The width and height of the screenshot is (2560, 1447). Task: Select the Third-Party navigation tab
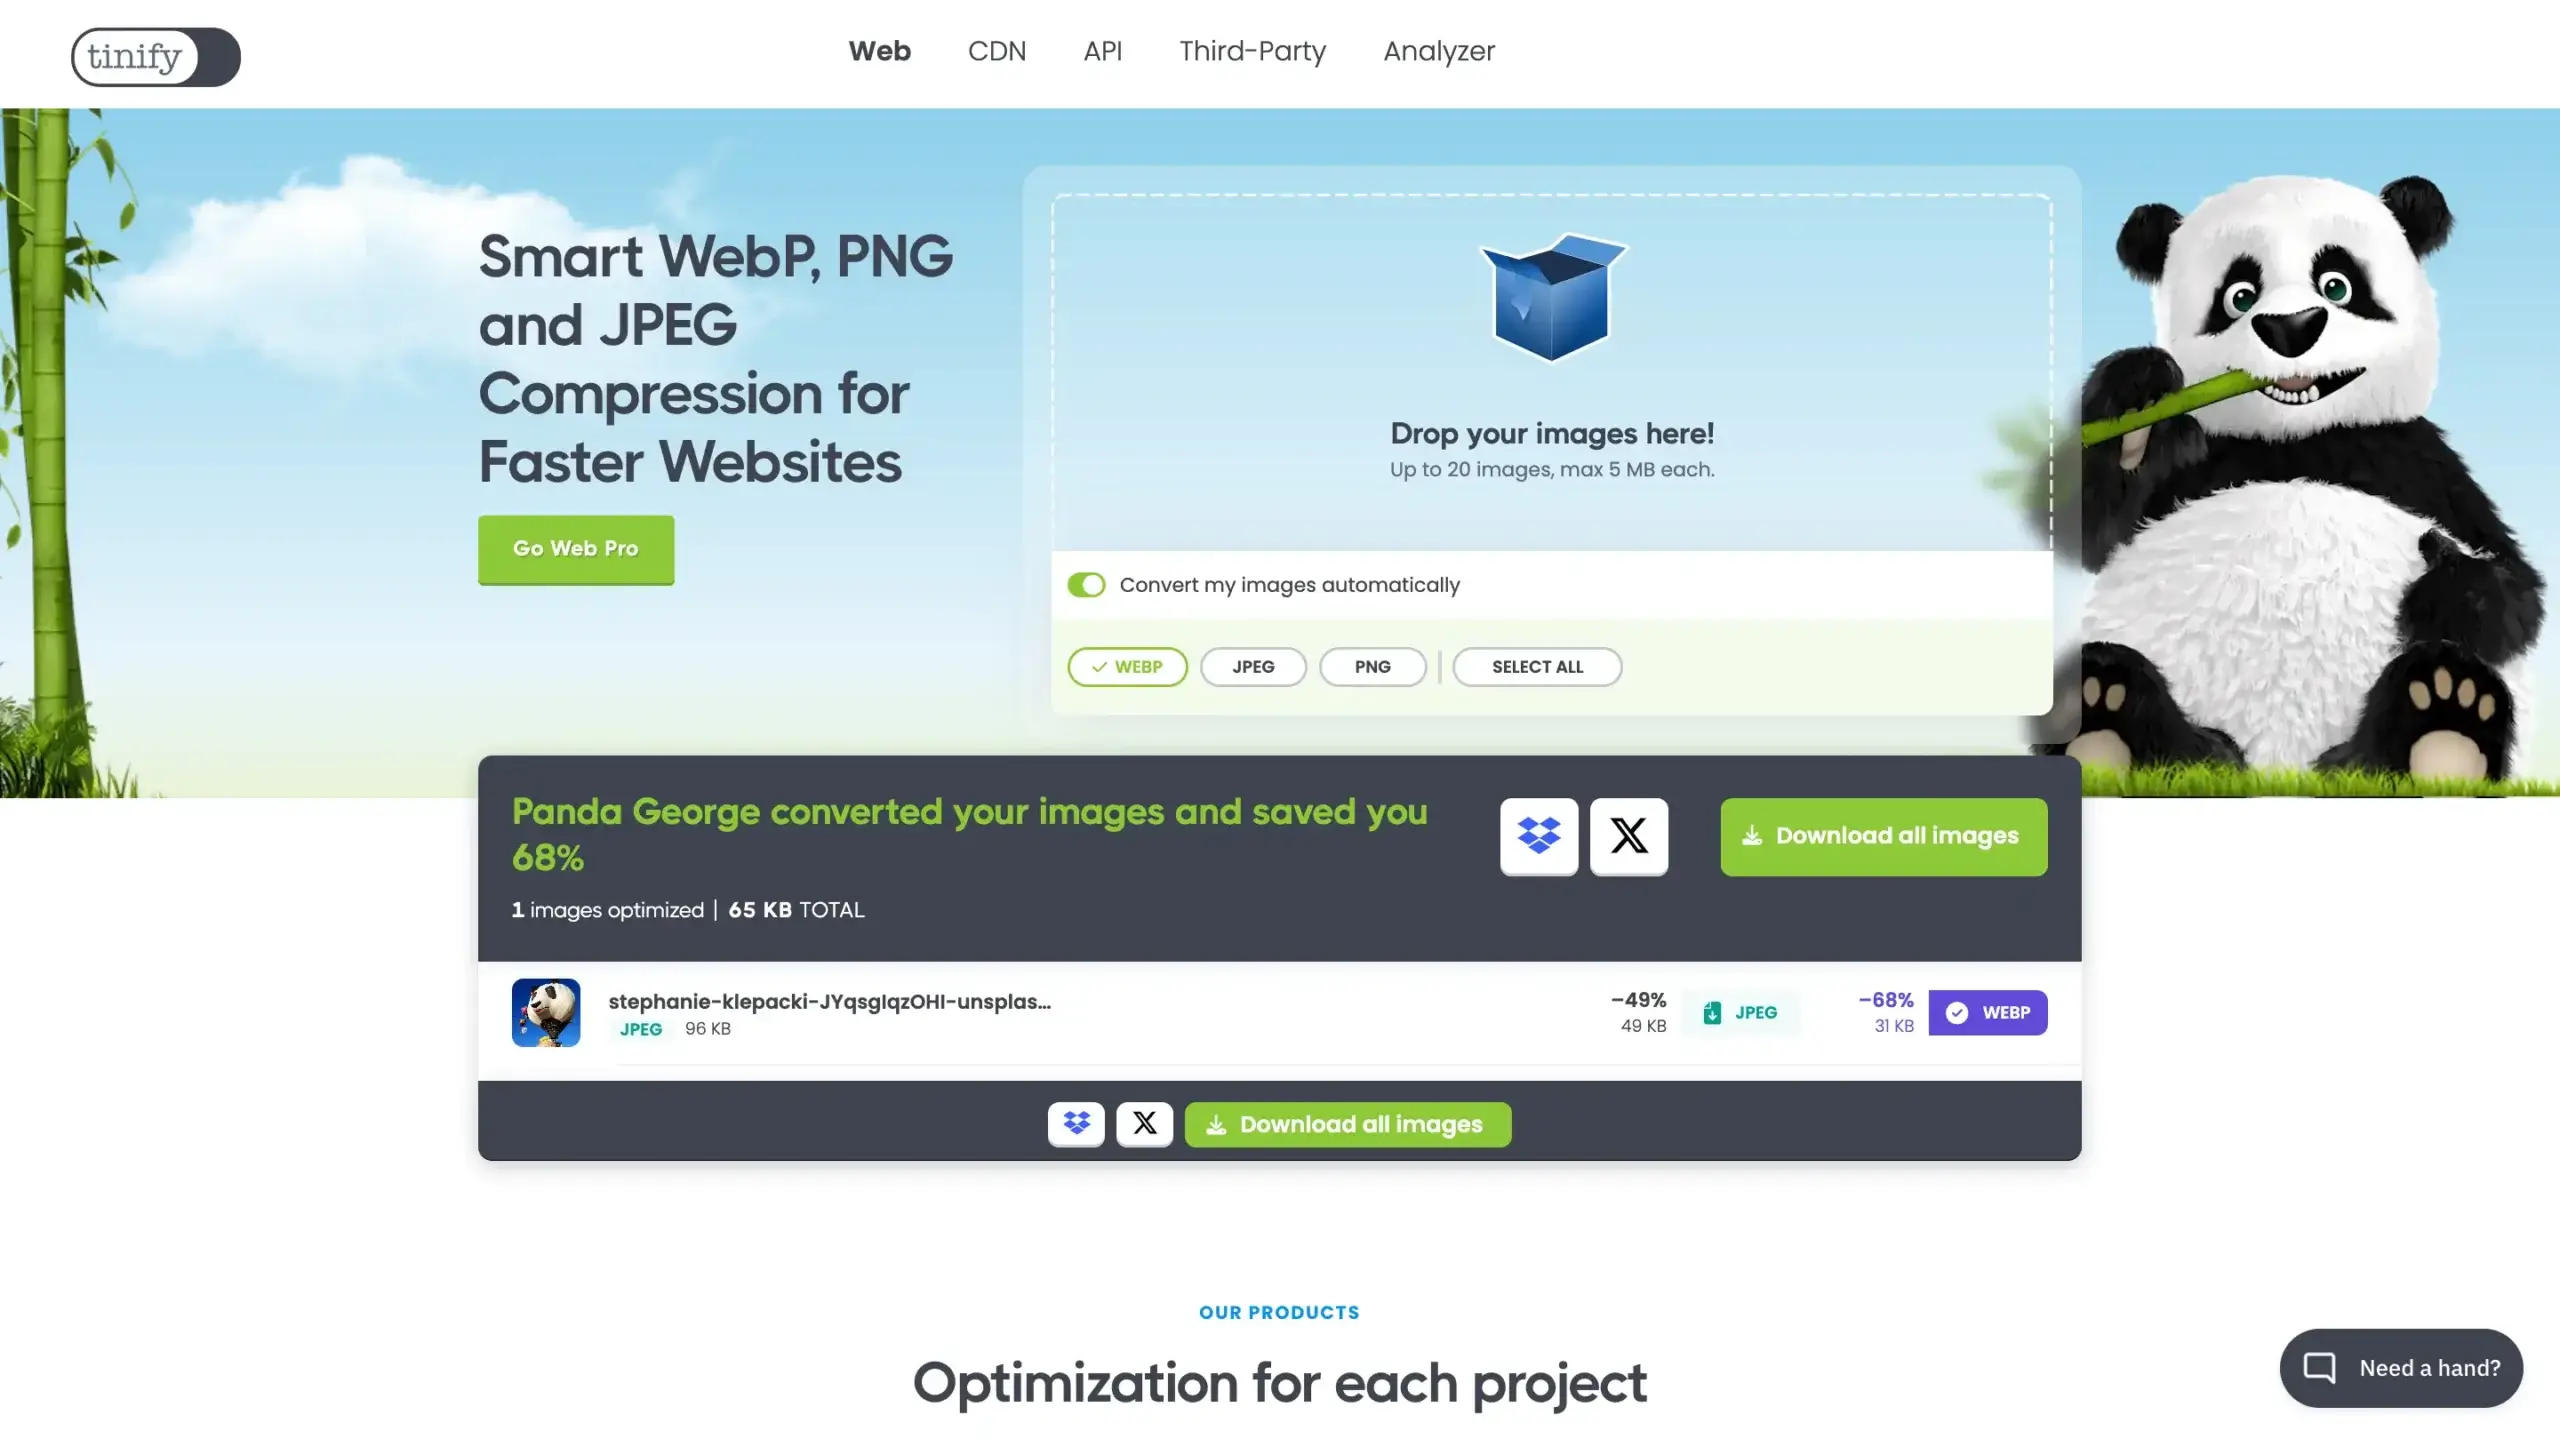(1252, 51)
